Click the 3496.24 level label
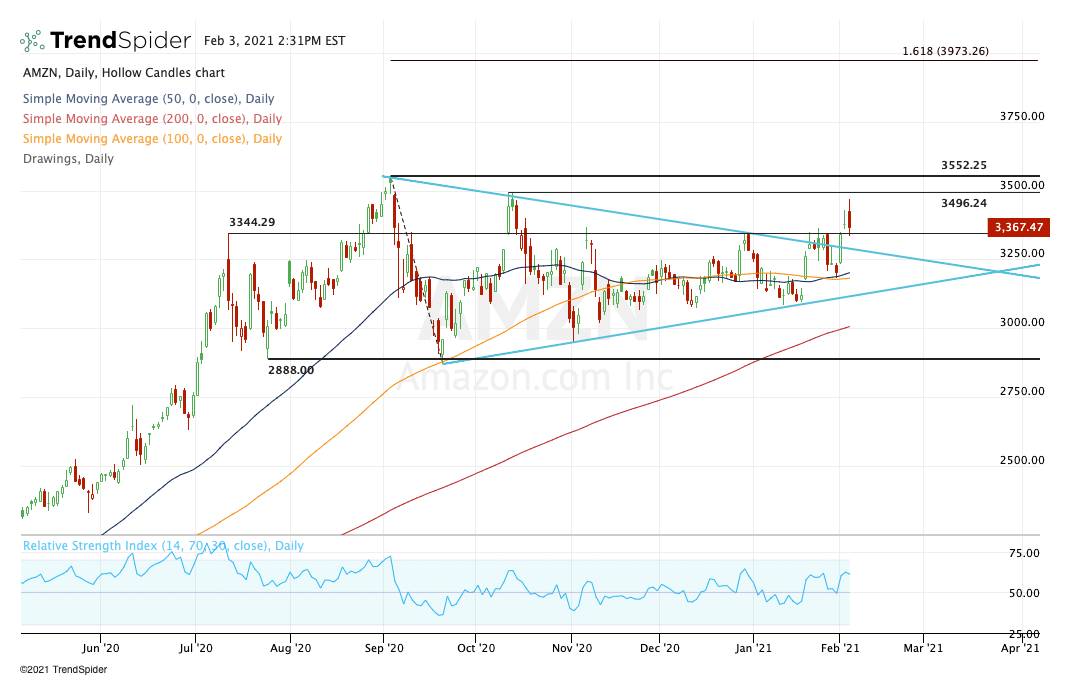Viewport: 1070px width, 679px height. (964, 203)
